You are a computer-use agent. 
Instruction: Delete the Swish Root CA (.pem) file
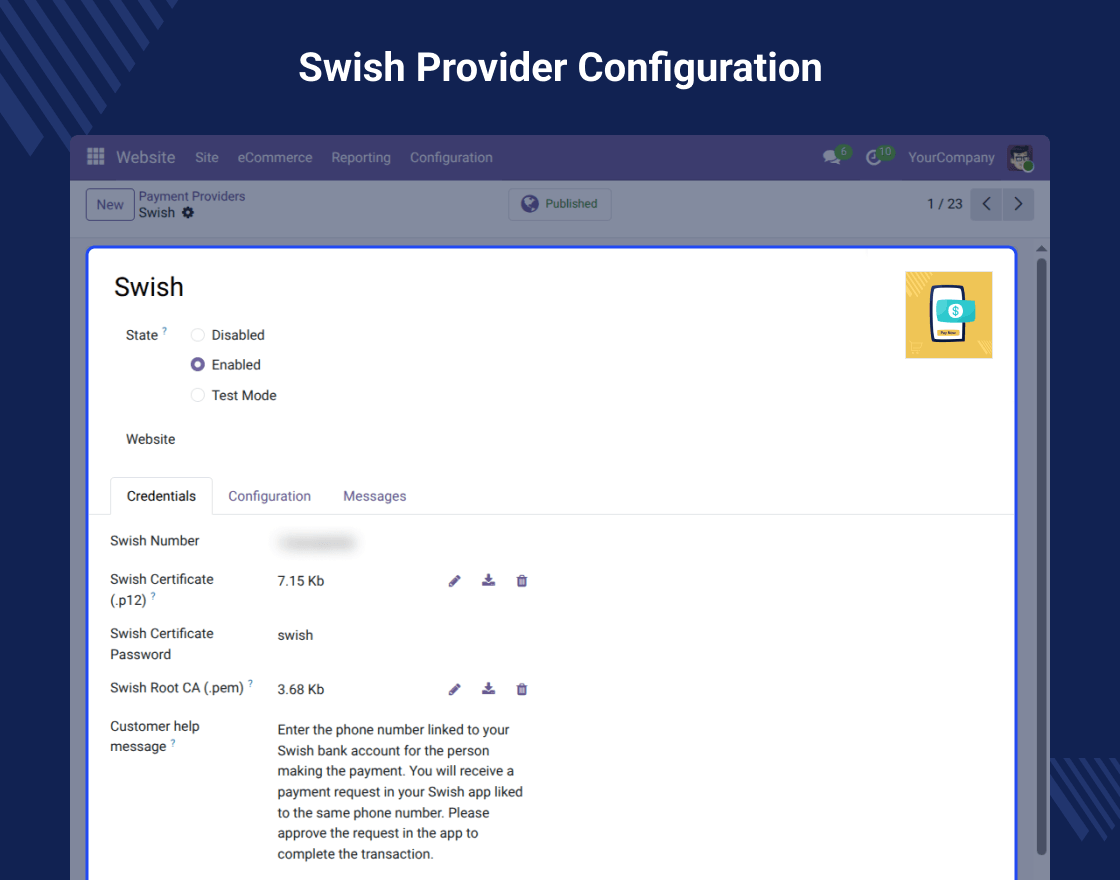tap(521, 689)
